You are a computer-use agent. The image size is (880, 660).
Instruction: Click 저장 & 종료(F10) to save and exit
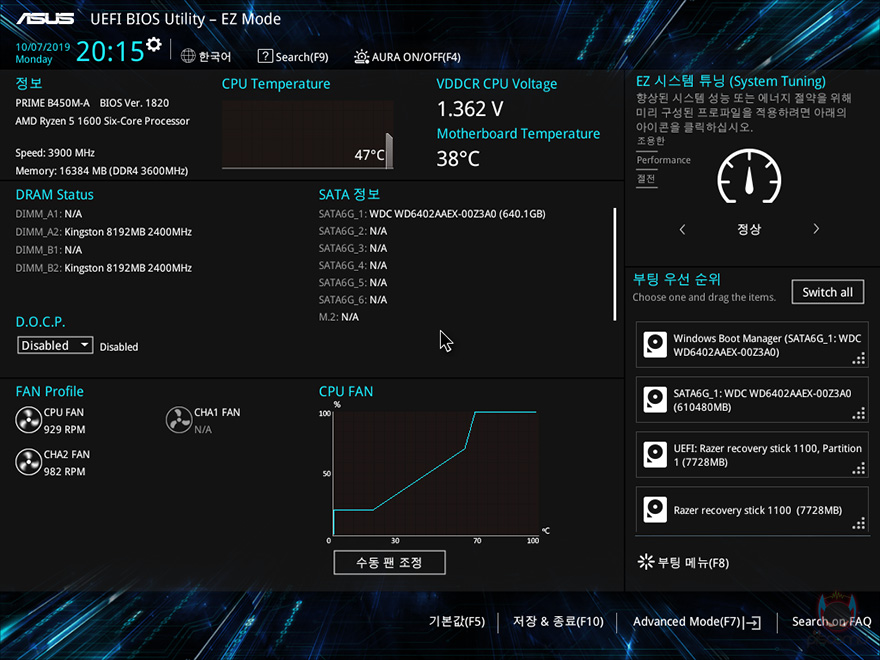coord(558,621)
